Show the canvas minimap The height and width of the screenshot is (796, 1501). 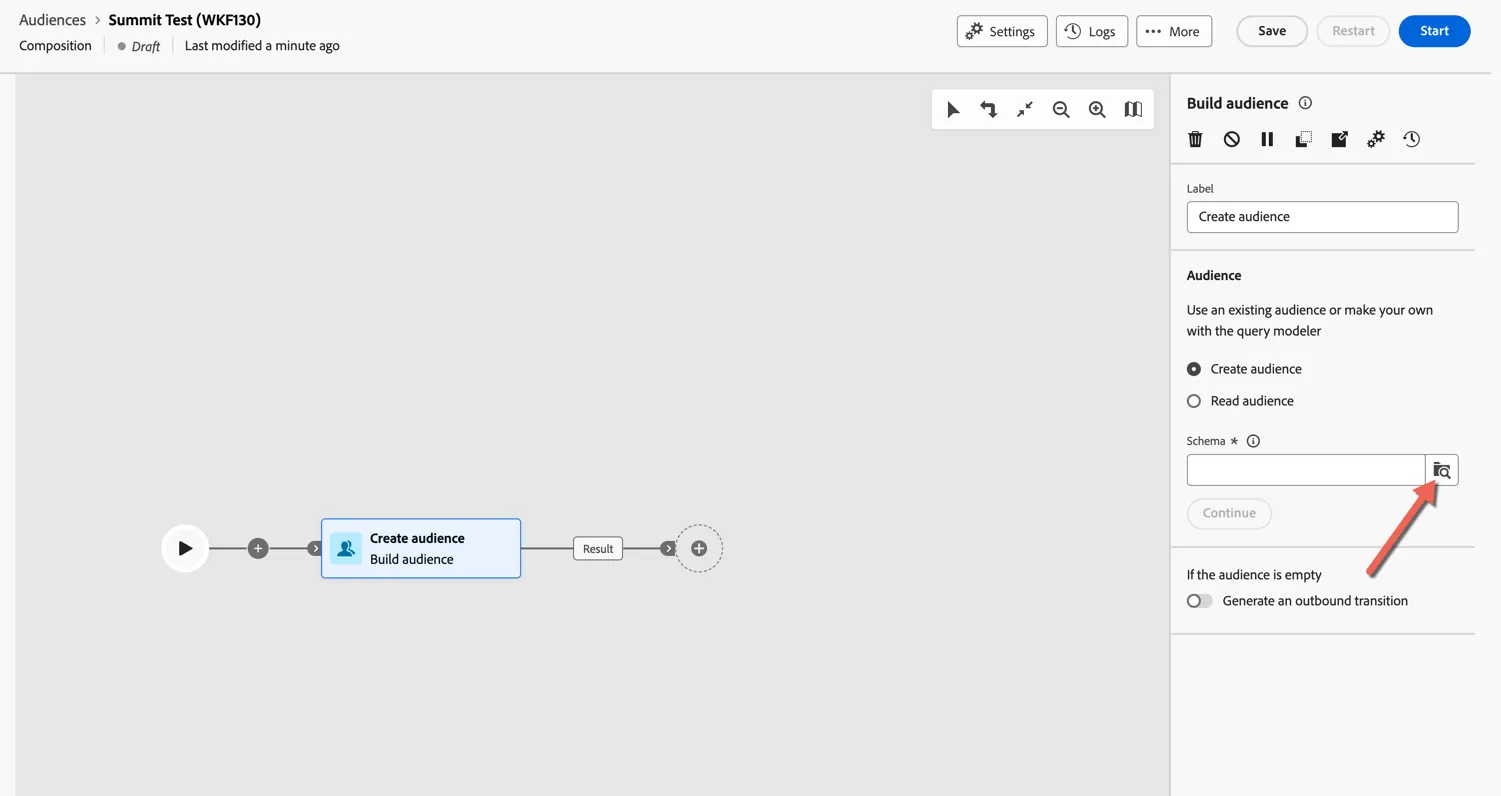(x=1133, y=110)
